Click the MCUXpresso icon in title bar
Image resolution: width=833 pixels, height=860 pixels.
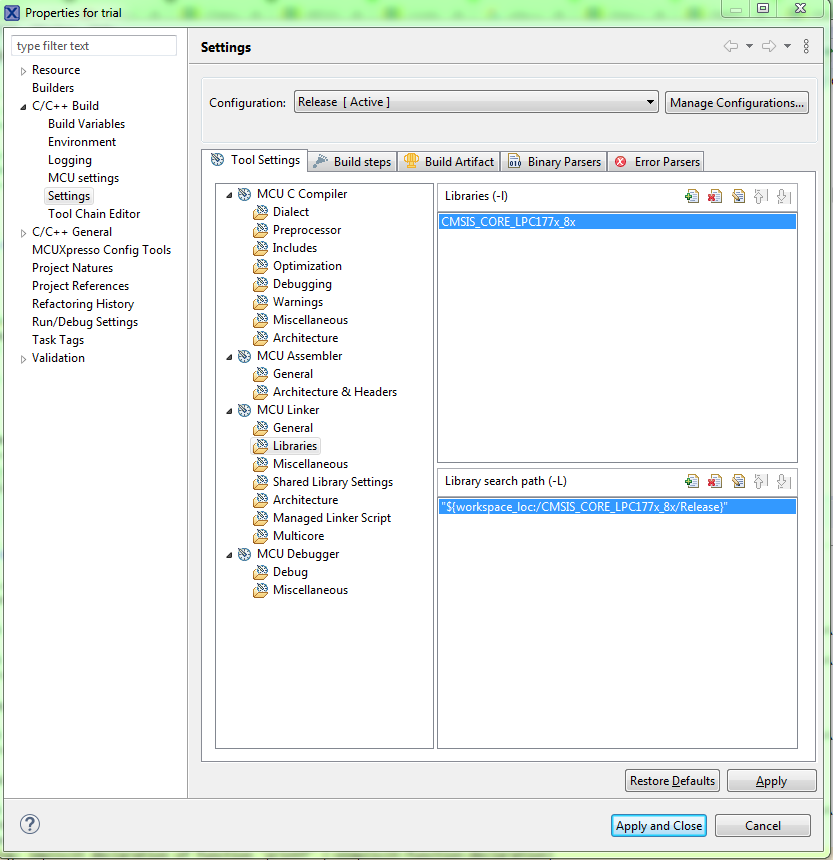[12, 12]
